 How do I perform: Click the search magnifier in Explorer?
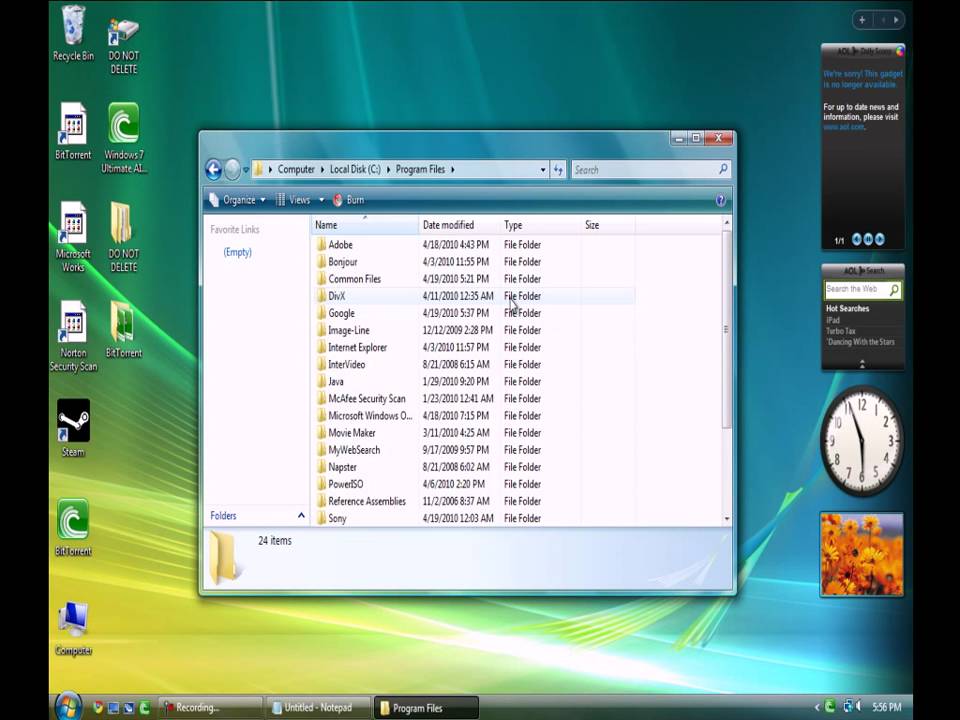(x=723, y=169)
